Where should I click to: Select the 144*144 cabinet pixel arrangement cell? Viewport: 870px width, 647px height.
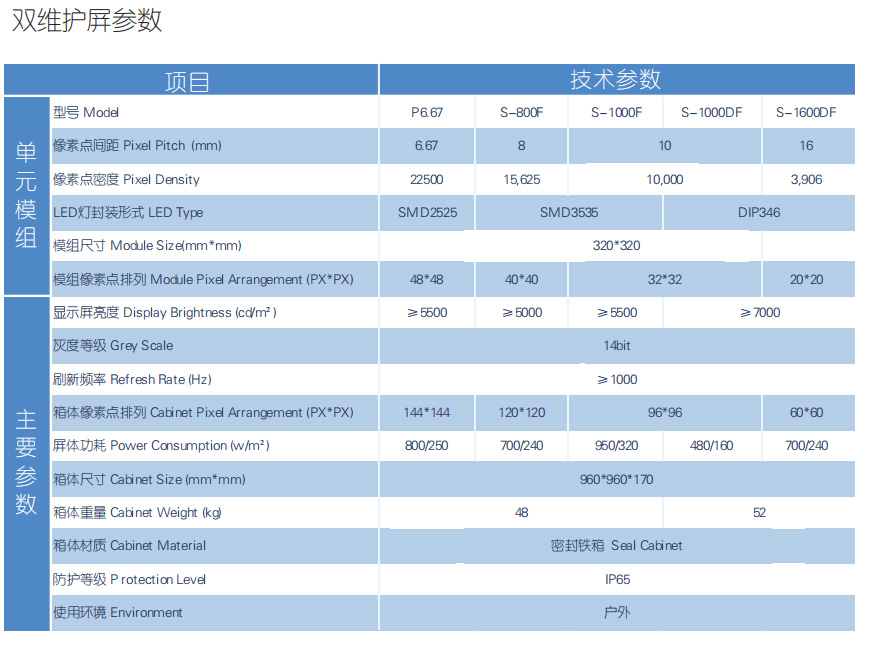click(427, 413)
